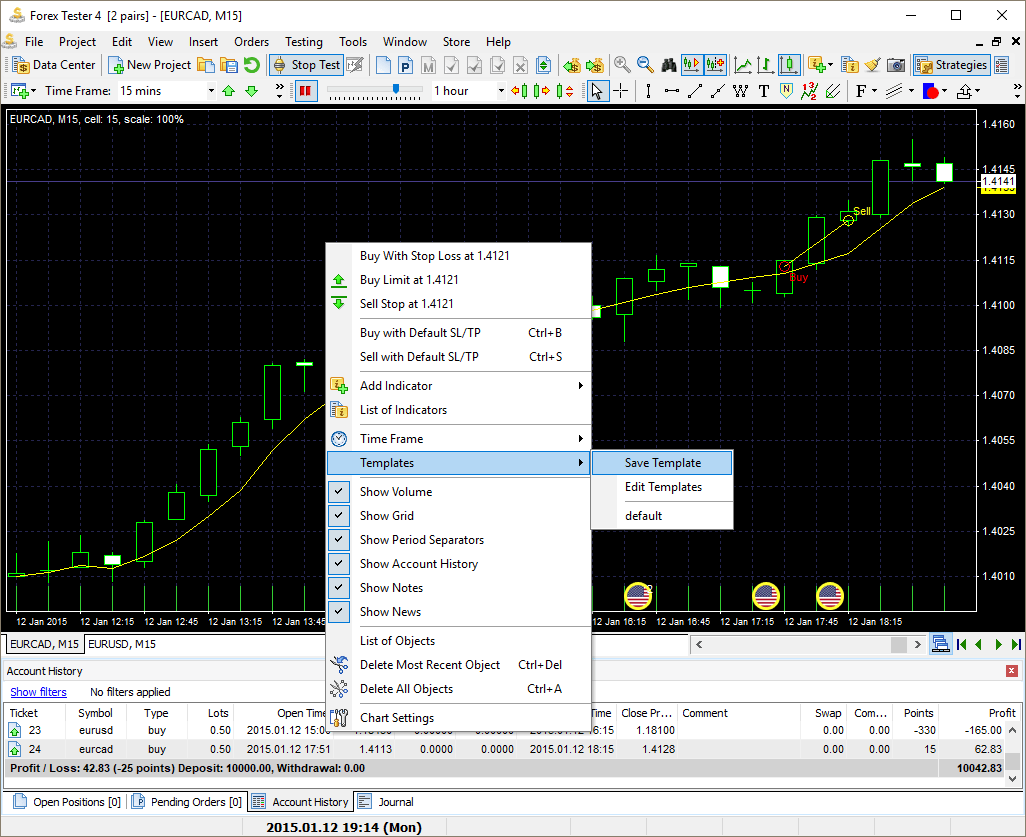
Task: Click the horizontal chart scrollbar thumb
Action: click(x=899, y=645)
